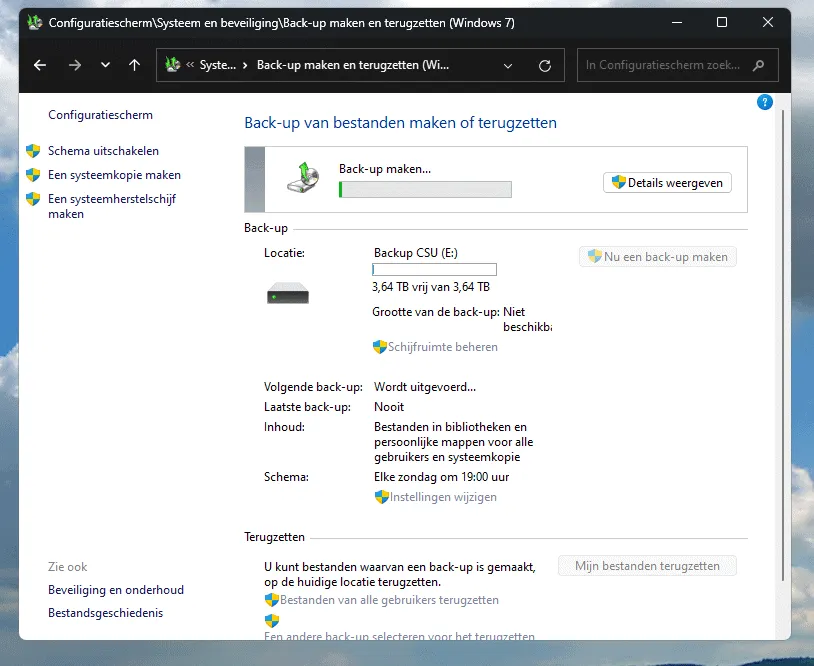Expand hidden breadcrumb path chevrons
This screenshot has height=666, width=814.
click(190, 66)
